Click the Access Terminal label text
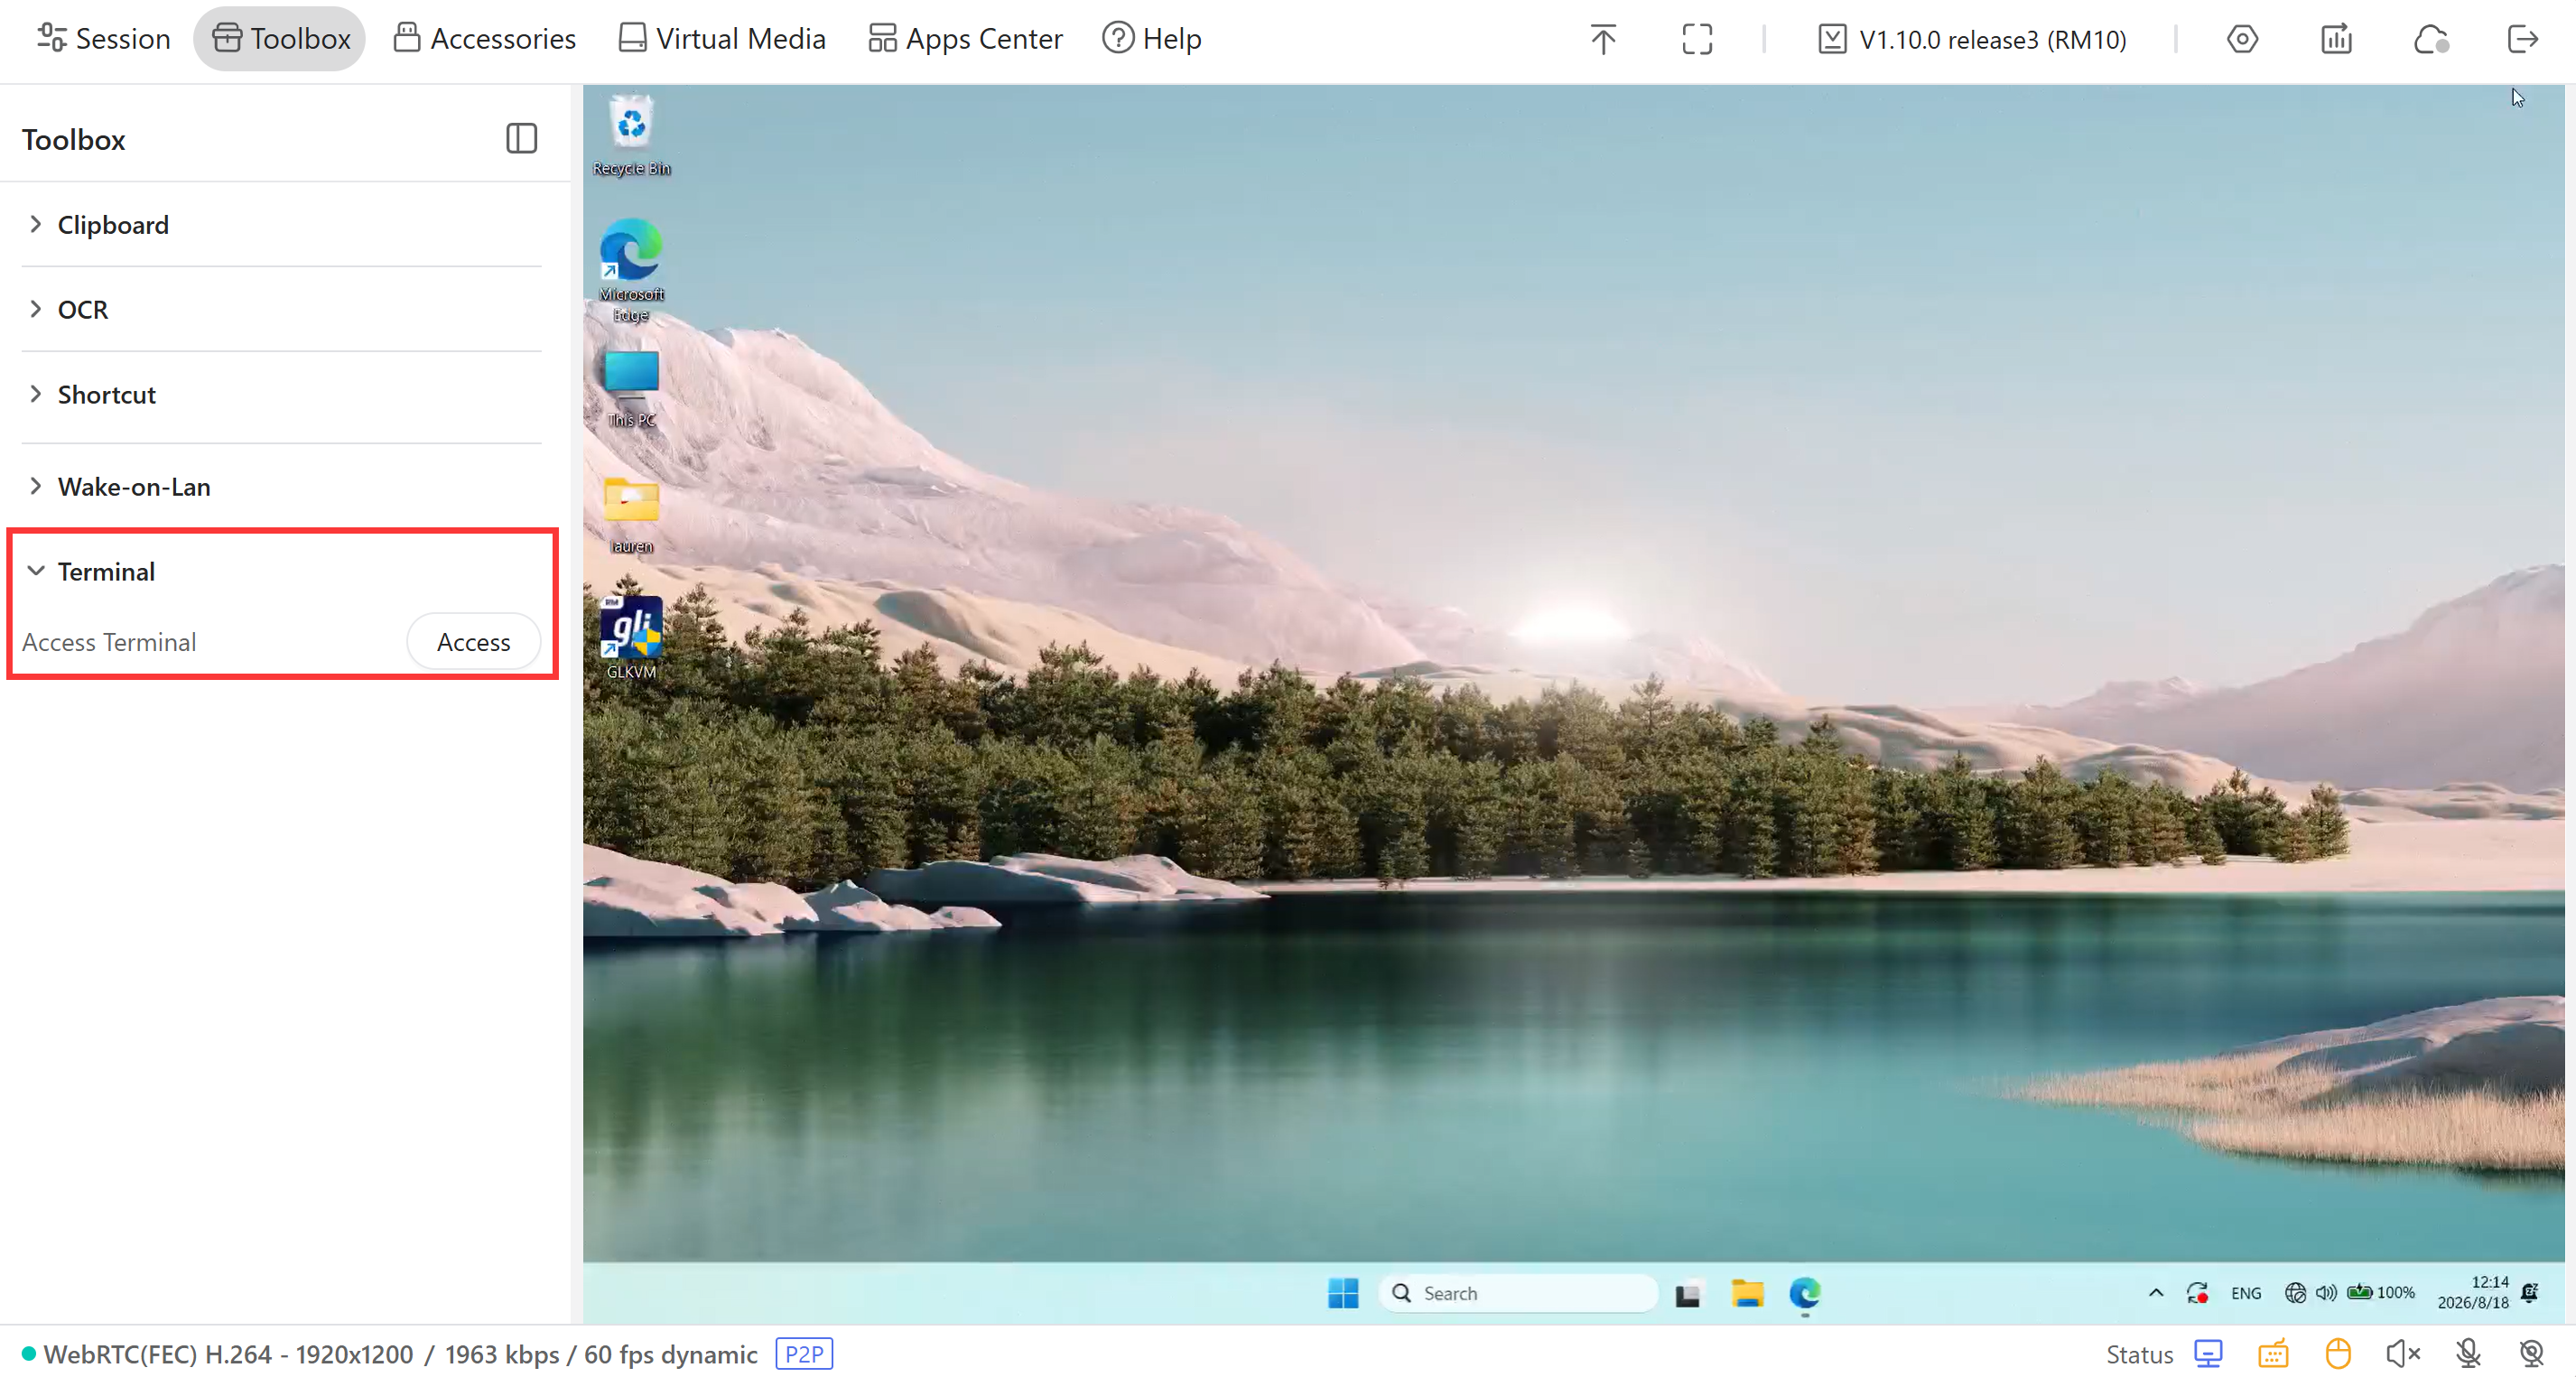This screenshot has height=1377, width=2576. point(109,642)
